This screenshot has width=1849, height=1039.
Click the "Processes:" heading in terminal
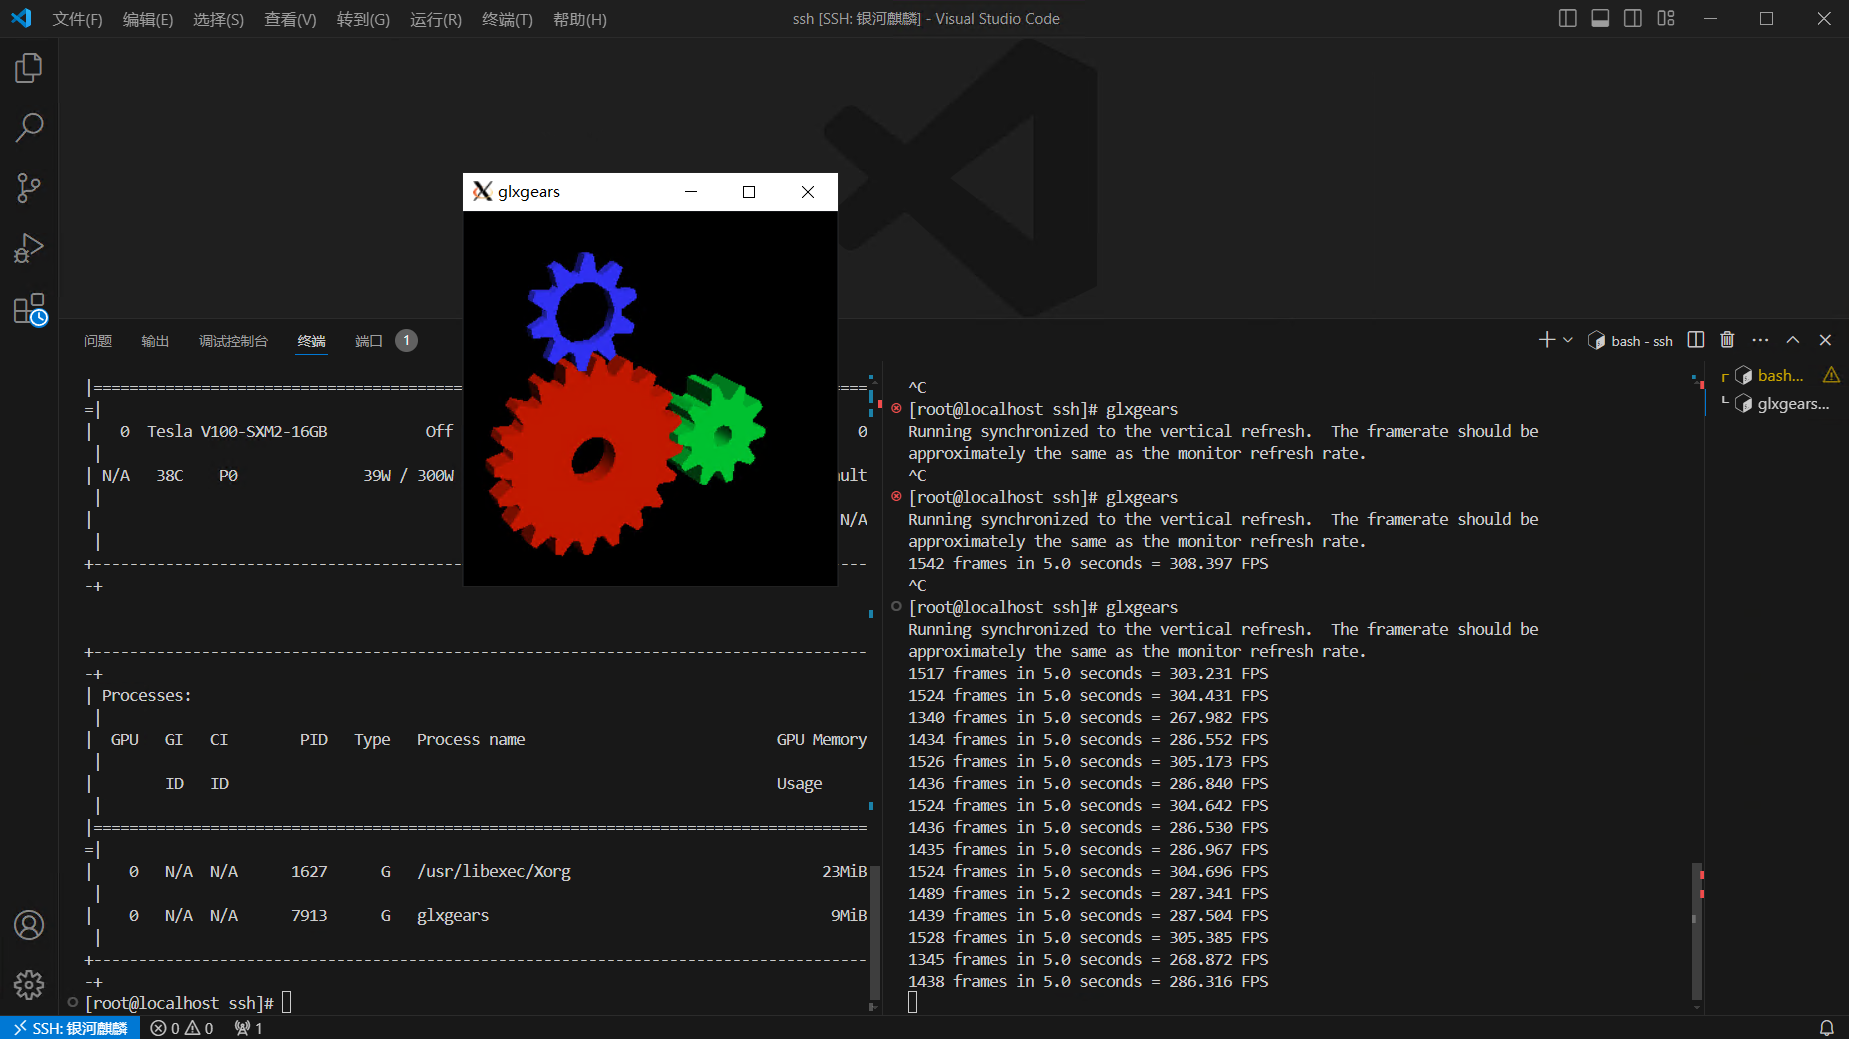(146, 695)
